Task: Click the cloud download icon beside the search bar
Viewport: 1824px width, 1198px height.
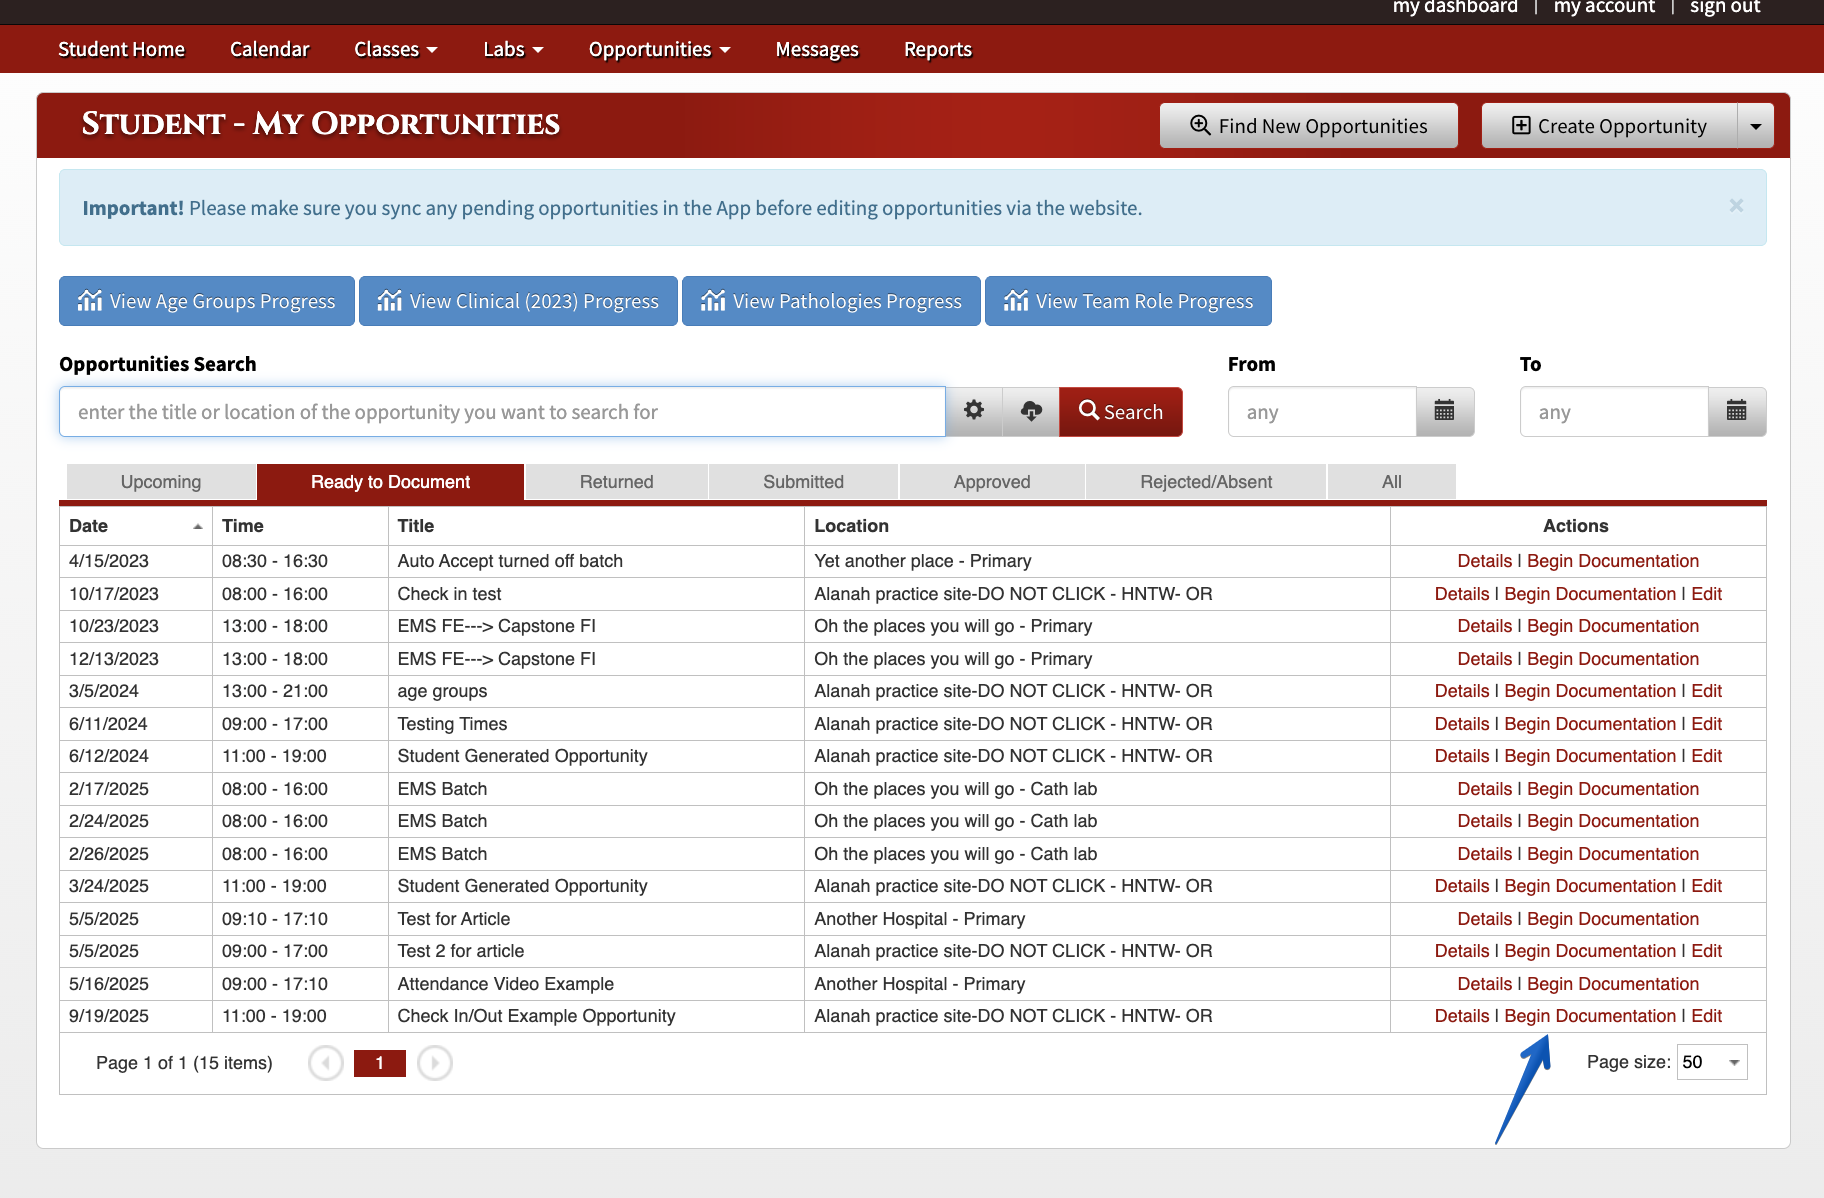Action: [x=1031, y=411]
